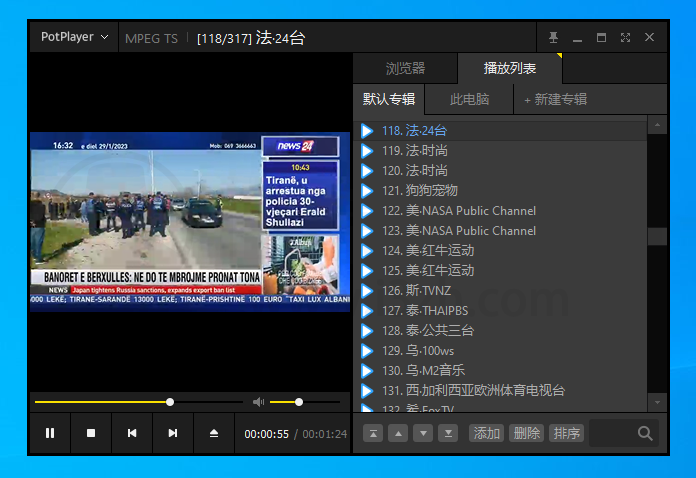Select the 默认专辑 album tab
The width and height of the screenshot is (696, 478).
(389, 99)
